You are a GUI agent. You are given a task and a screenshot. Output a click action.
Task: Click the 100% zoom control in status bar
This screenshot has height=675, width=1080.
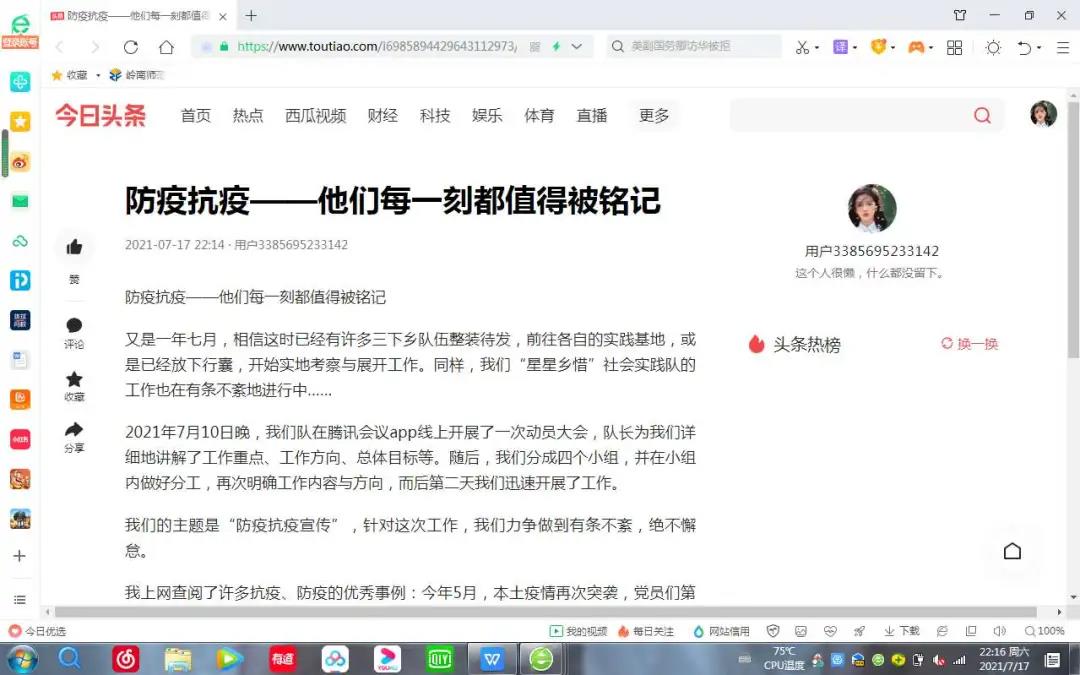(x=1044, y=631)
